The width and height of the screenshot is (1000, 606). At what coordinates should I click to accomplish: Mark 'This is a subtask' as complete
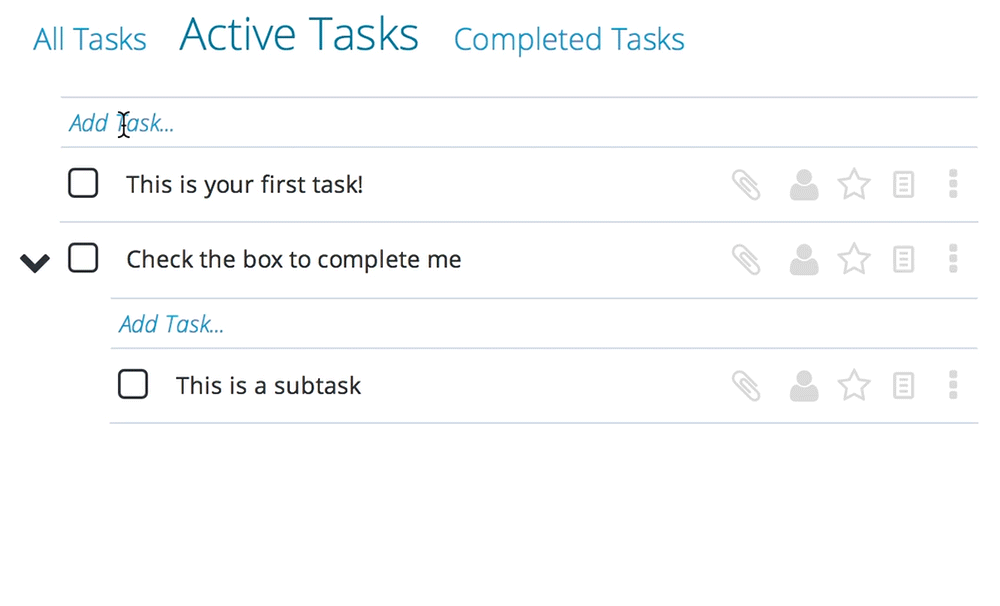[x=133, y=384]
